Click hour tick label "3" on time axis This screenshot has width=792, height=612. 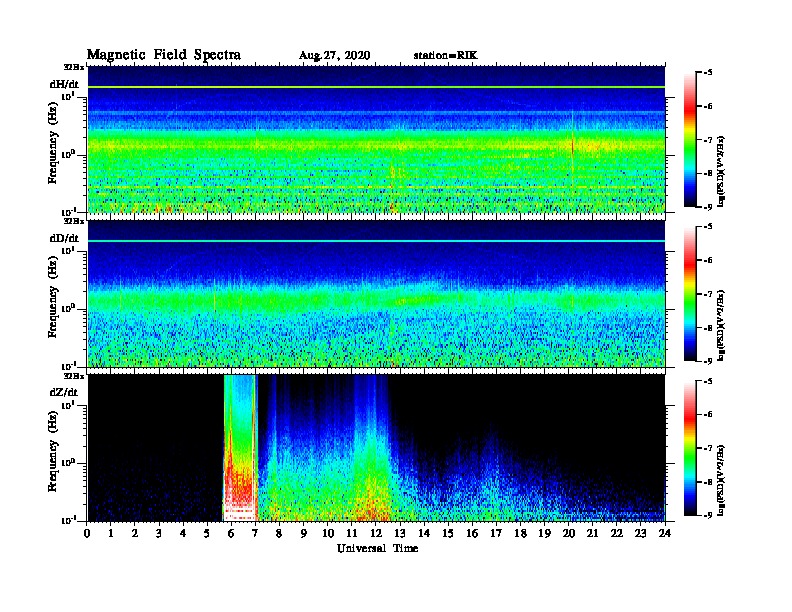tap(159, 533)
